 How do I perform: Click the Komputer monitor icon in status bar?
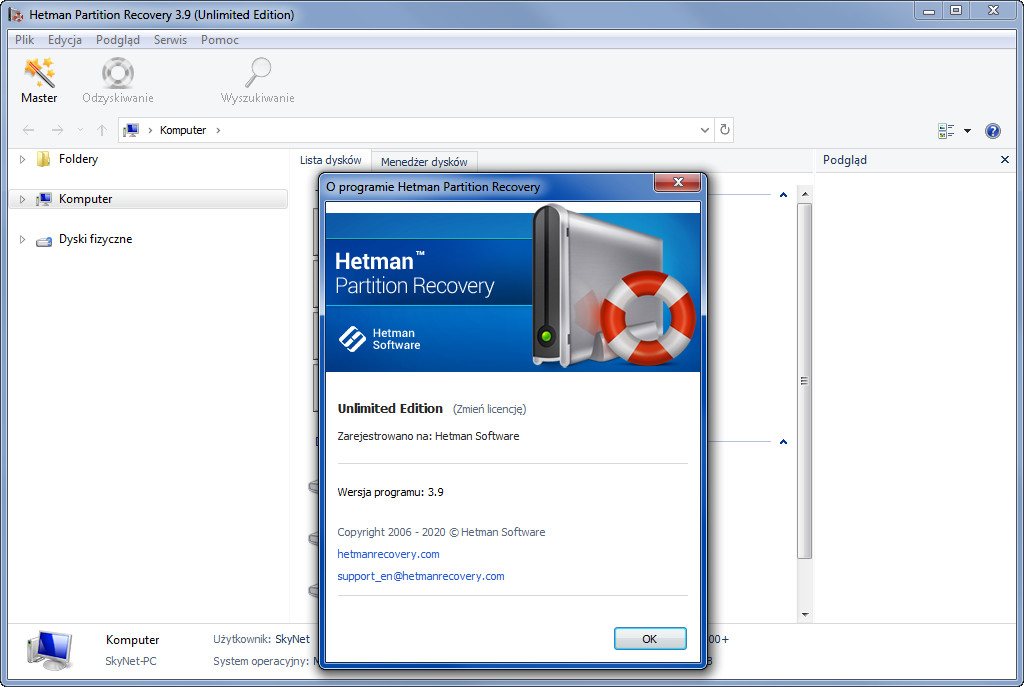tap(50, 650)
